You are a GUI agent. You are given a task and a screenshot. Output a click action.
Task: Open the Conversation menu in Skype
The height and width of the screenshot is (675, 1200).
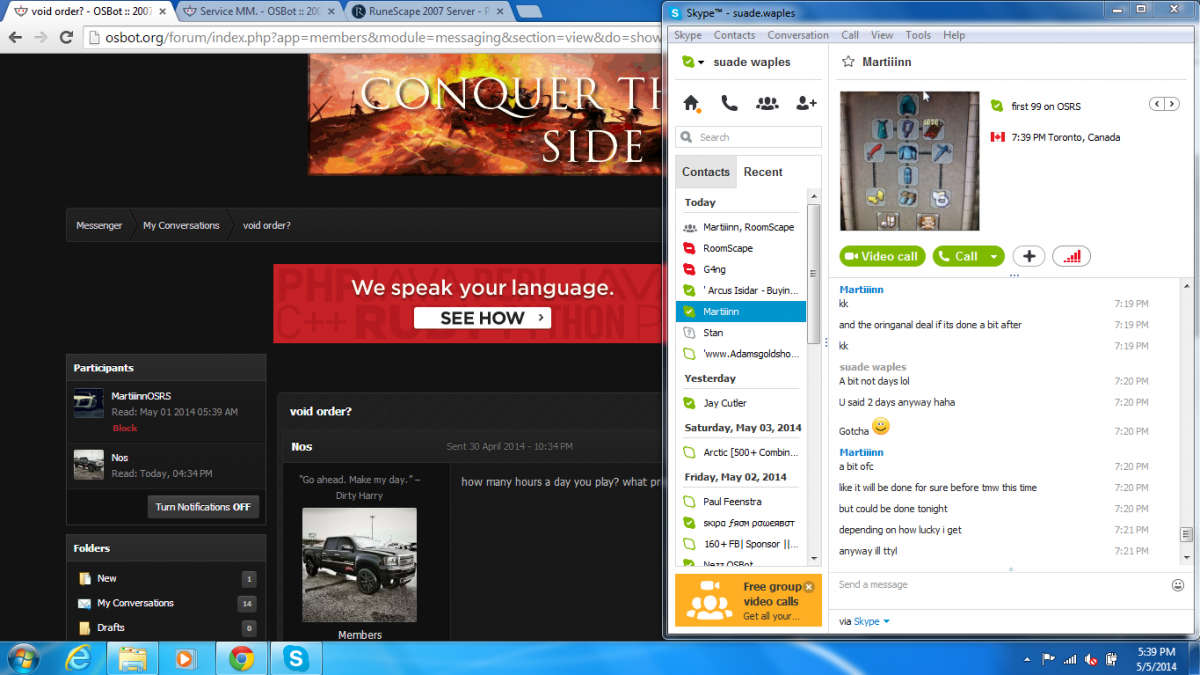[x=797, y=35]
